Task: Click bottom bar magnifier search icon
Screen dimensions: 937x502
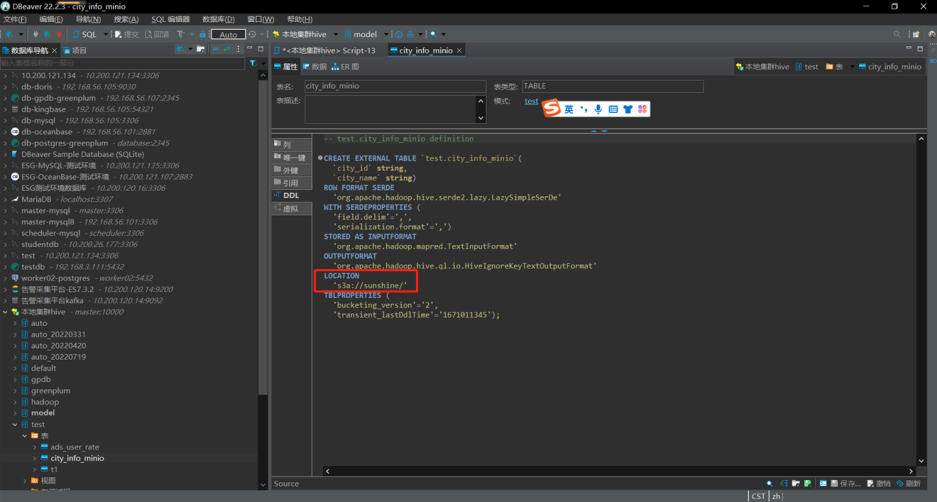Action: tap(769, 483)
